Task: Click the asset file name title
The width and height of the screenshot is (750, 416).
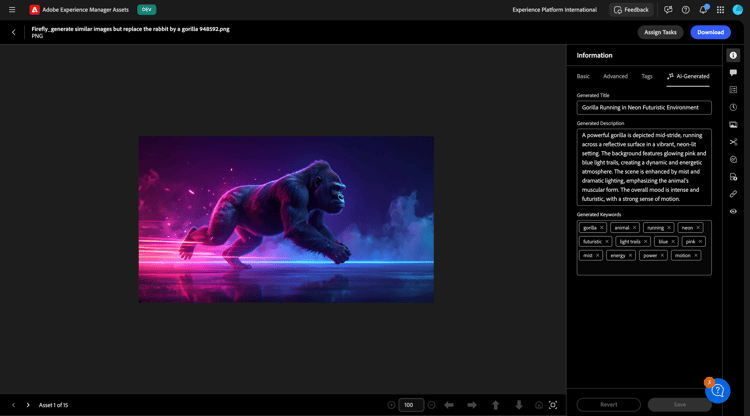Action: (131, 29)
